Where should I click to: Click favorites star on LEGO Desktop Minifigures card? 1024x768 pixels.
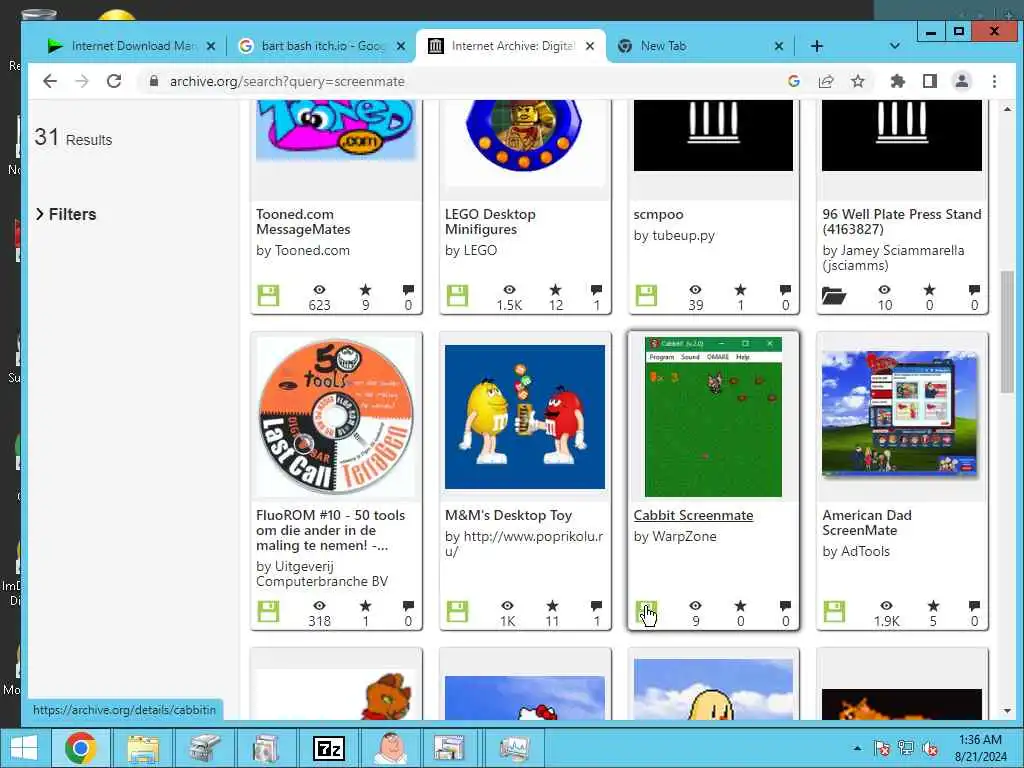[555, 289]
